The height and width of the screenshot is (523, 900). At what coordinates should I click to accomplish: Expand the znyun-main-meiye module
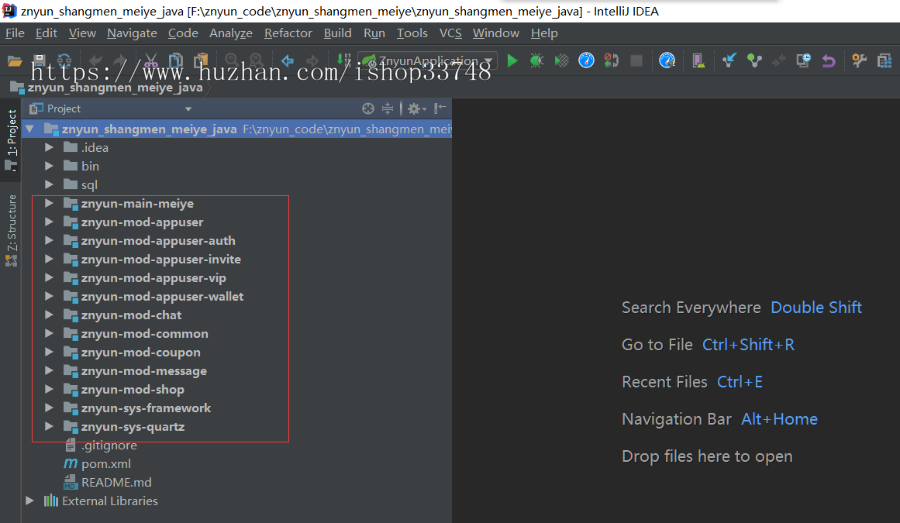(49, 203)
